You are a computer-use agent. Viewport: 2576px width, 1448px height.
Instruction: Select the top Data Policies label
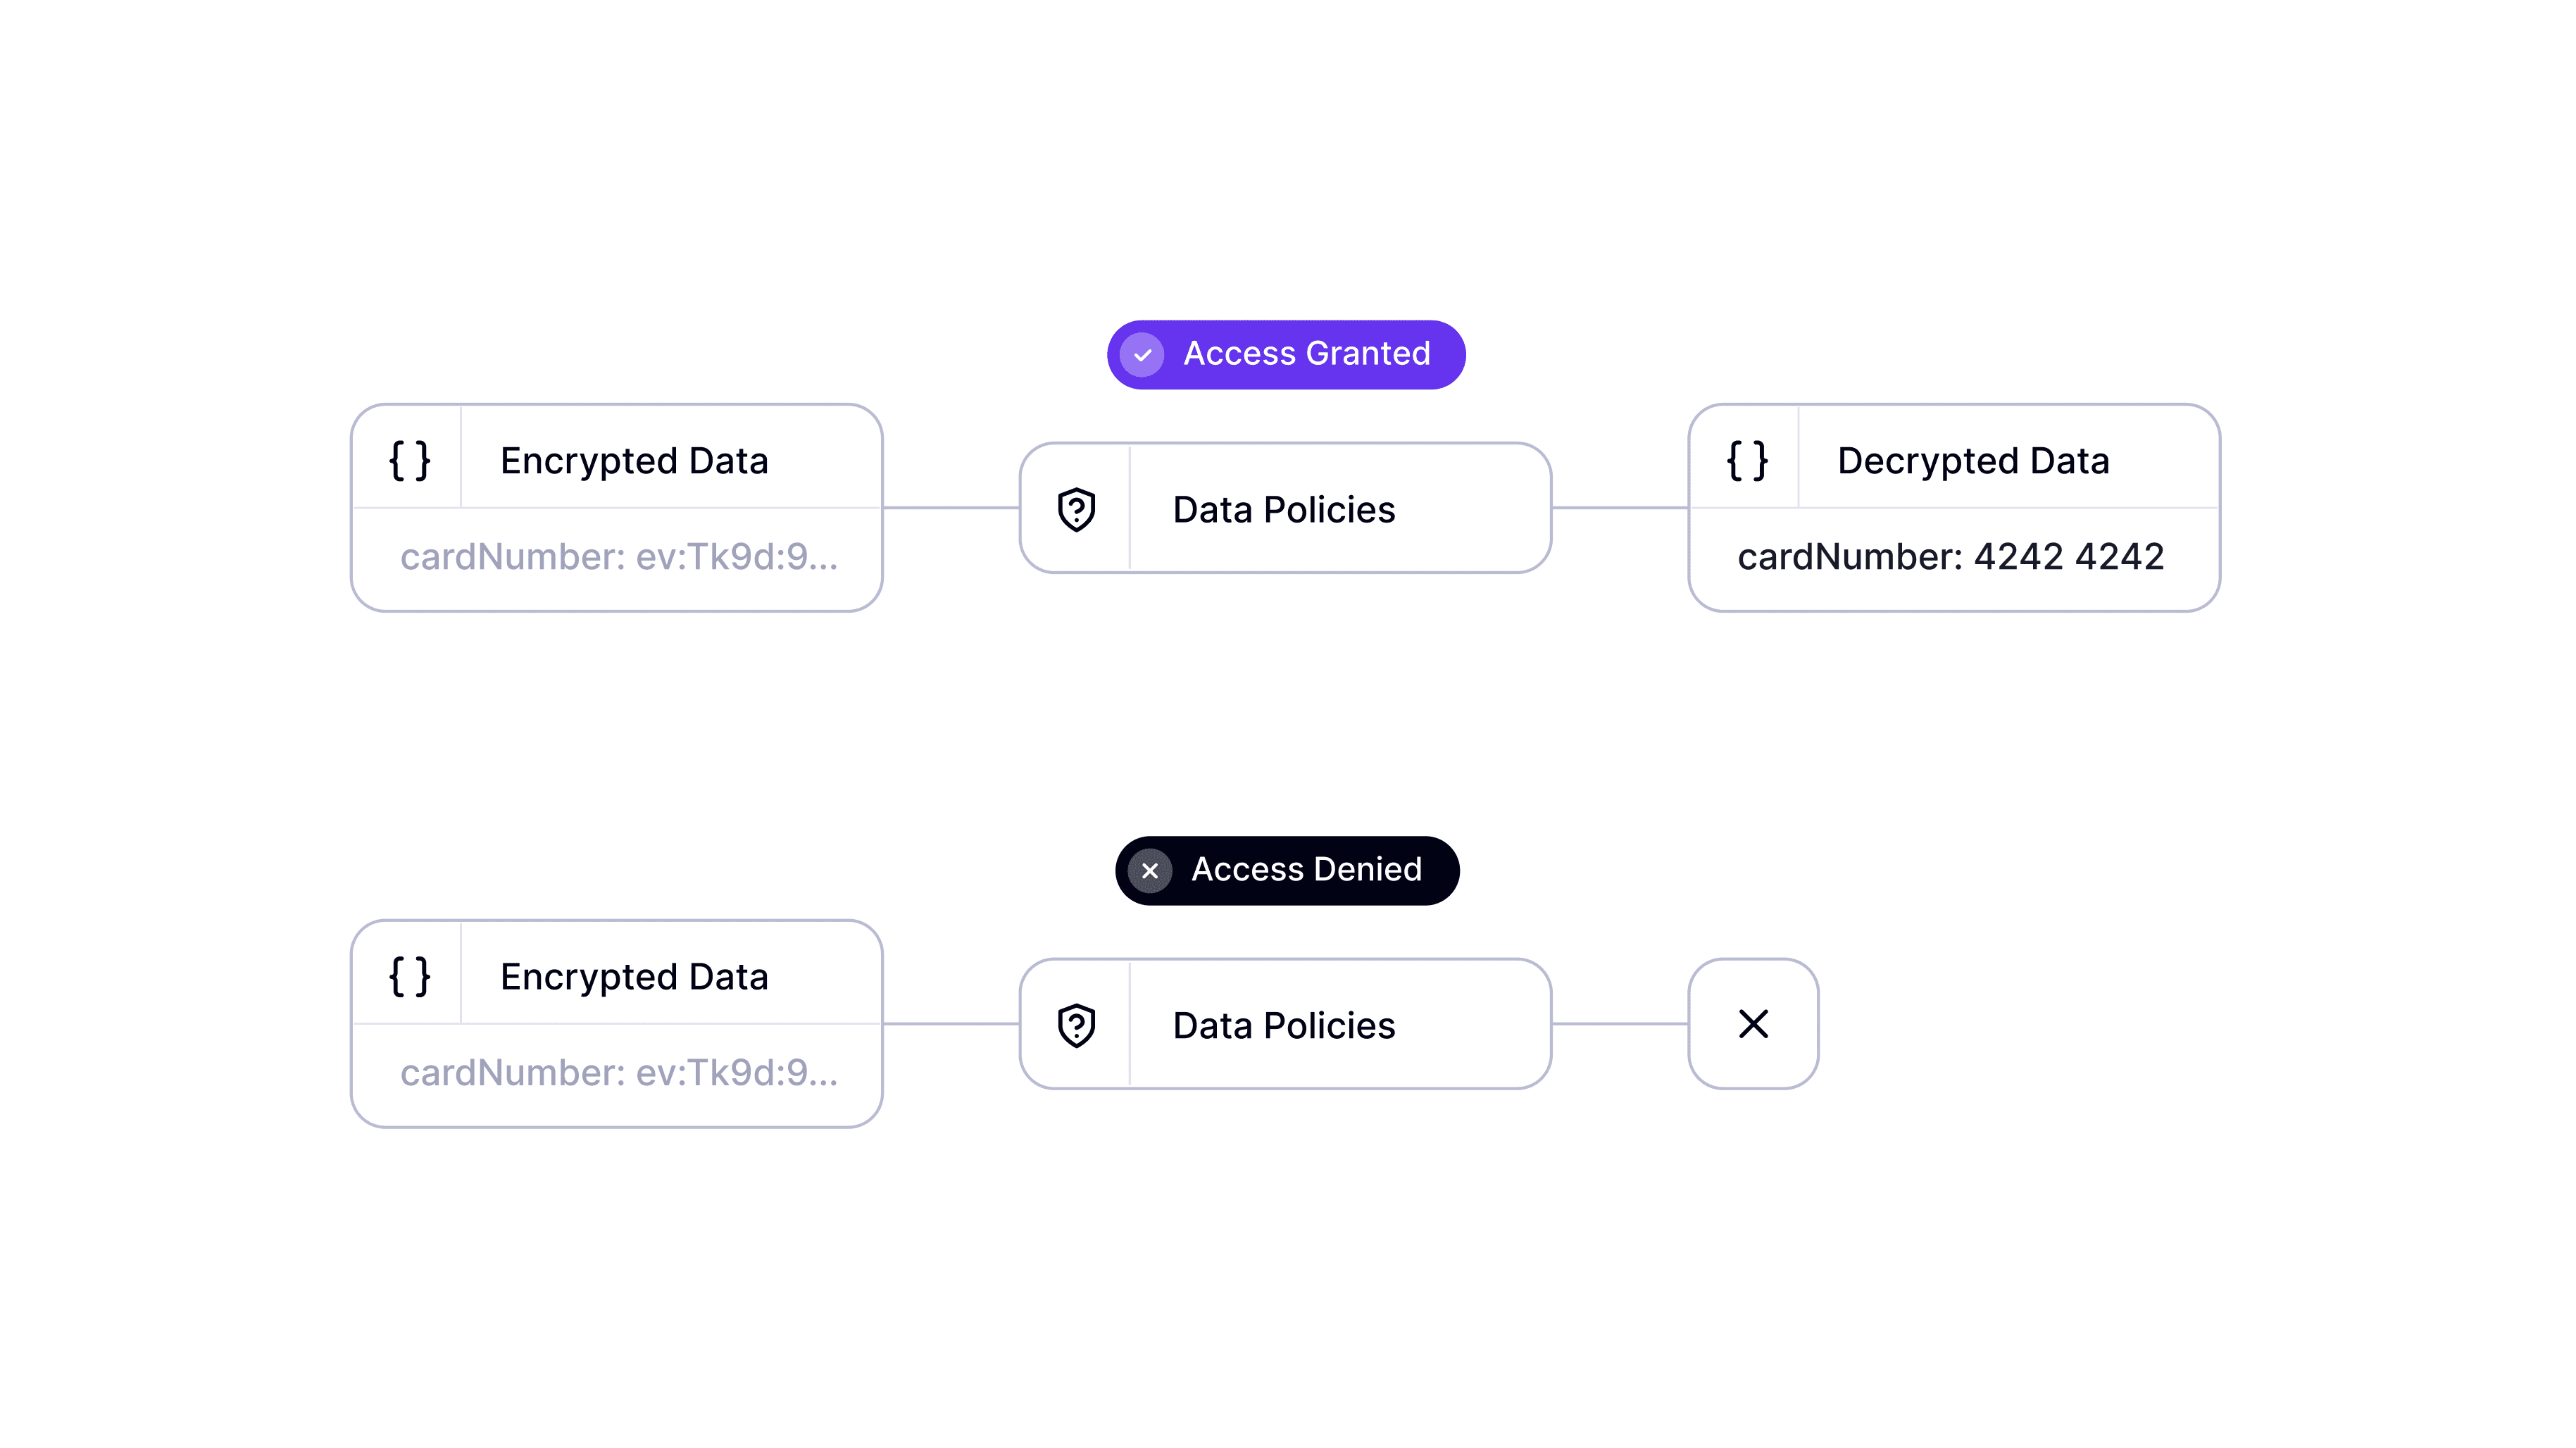point(1284,510)
